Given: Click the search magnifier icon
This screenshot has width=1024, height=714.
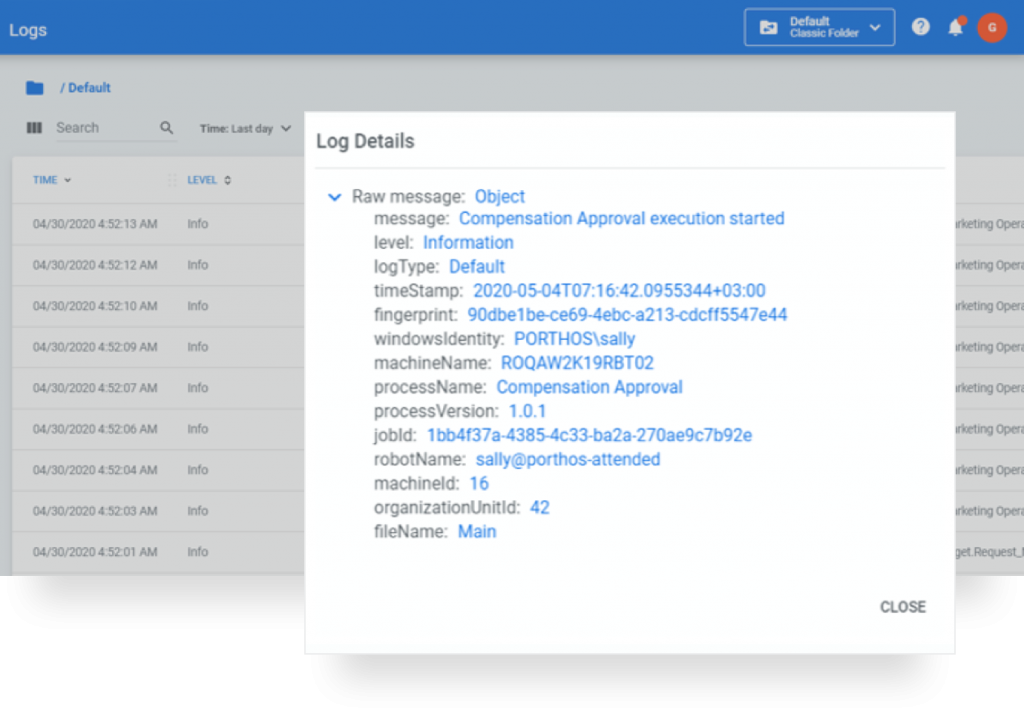Looking at the screenshot, I should point(167,128).
